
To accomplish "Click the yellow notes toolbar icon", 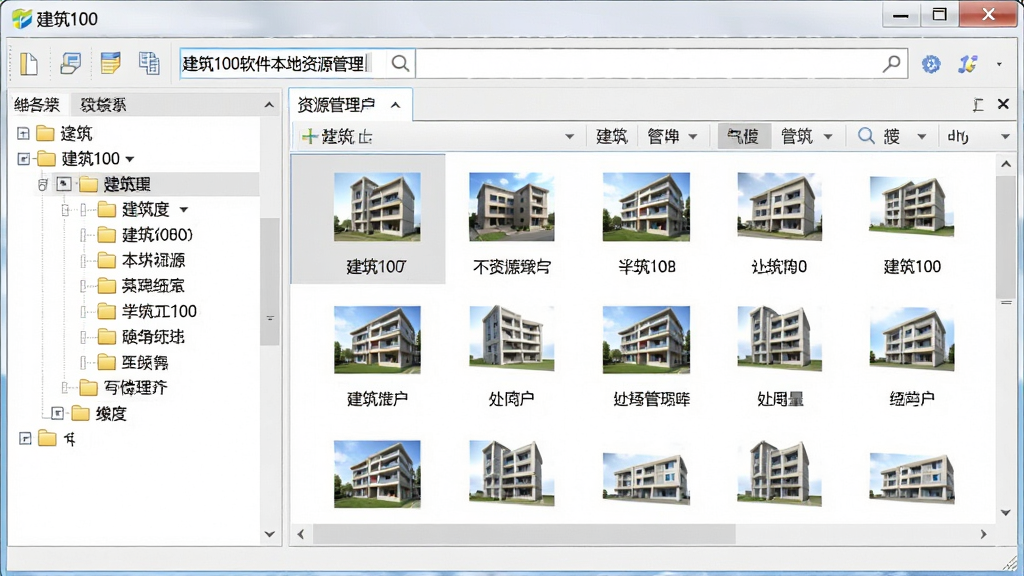I will tap(110, 63).
